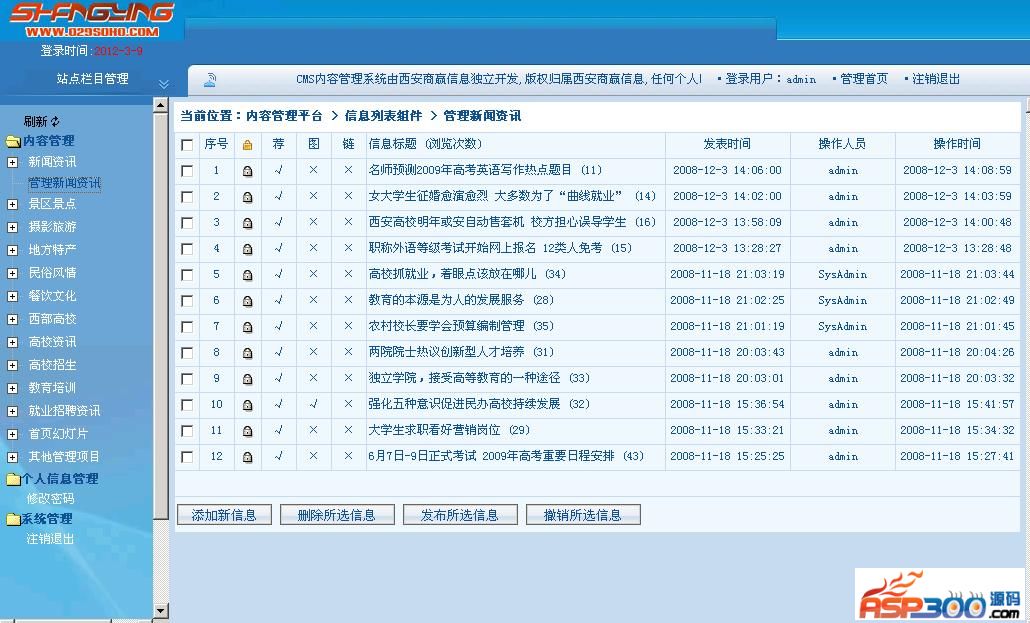Click the 注销退出 link in top bar
The width and height of the screenshot is (1030, 623).
tap(936, 79)
